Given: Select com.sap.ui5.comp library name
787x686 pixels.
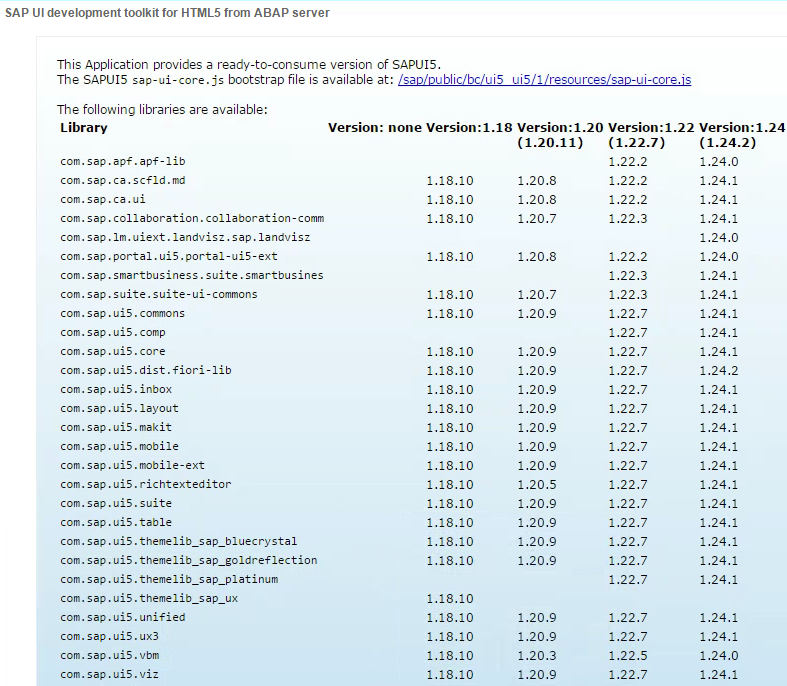Looking at the screenshot, I should [112, 333].
